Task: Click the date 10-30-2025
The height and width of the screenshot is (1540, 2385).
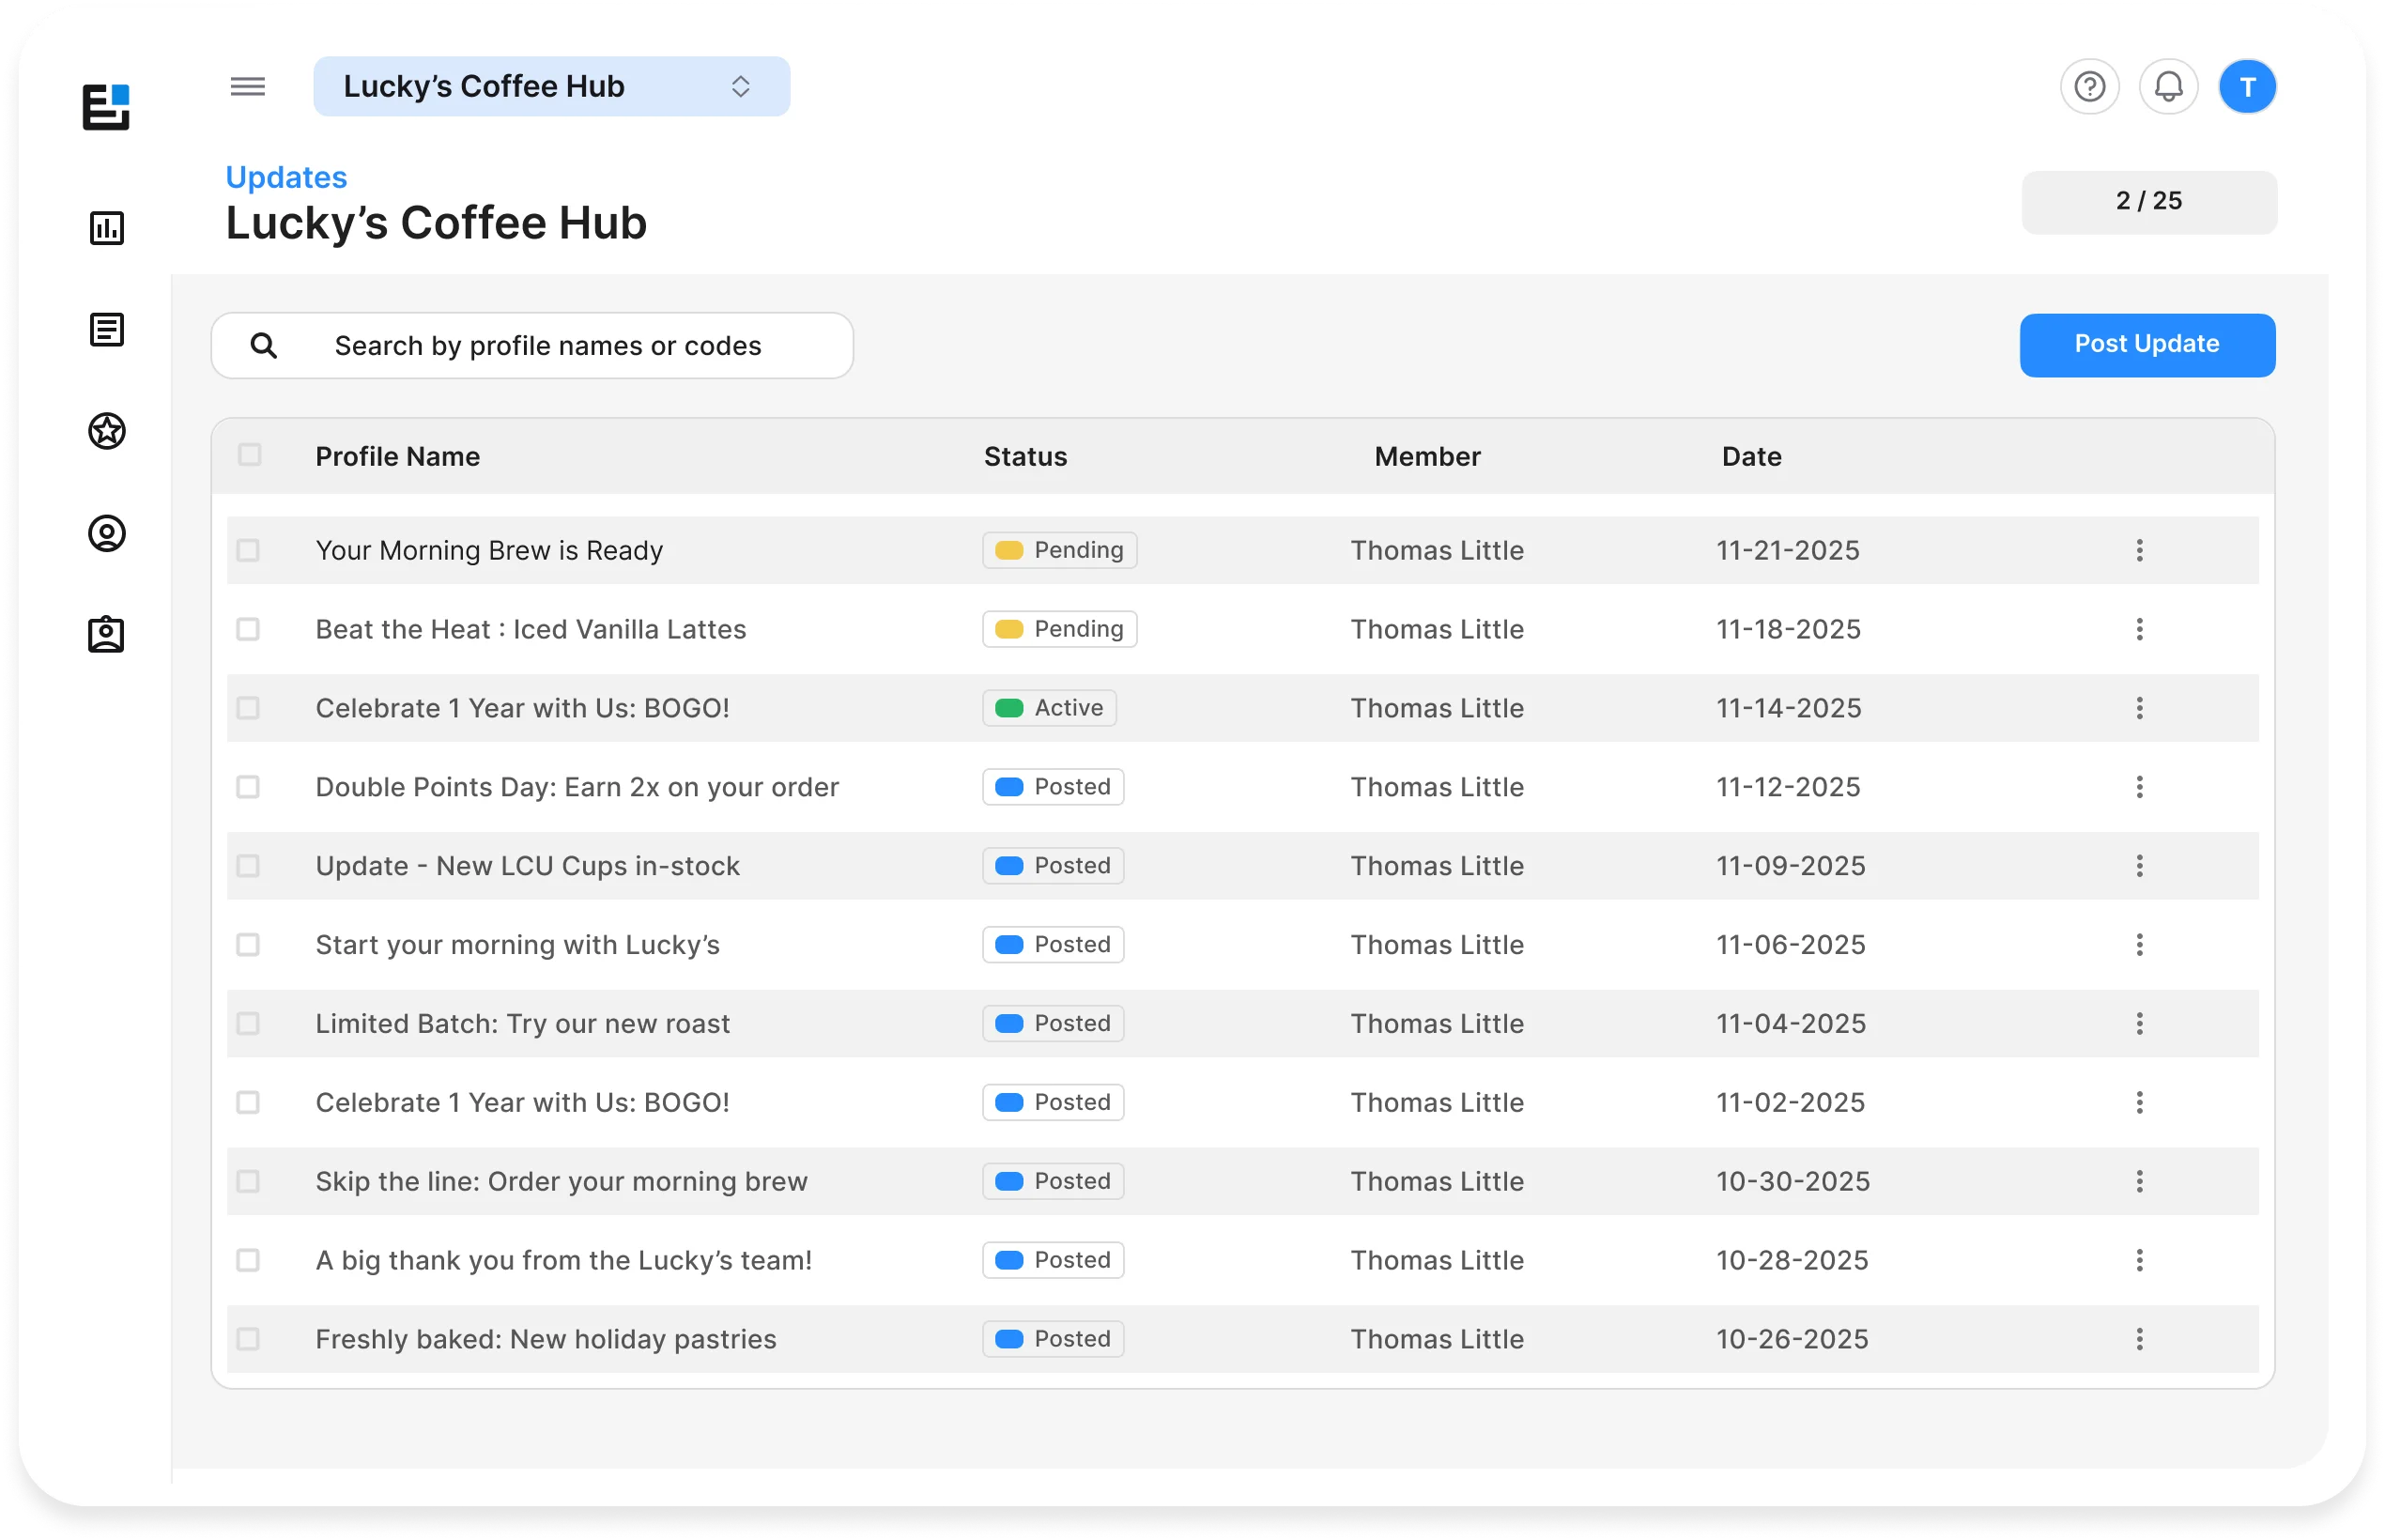Action: [x=1793, y=1181]
